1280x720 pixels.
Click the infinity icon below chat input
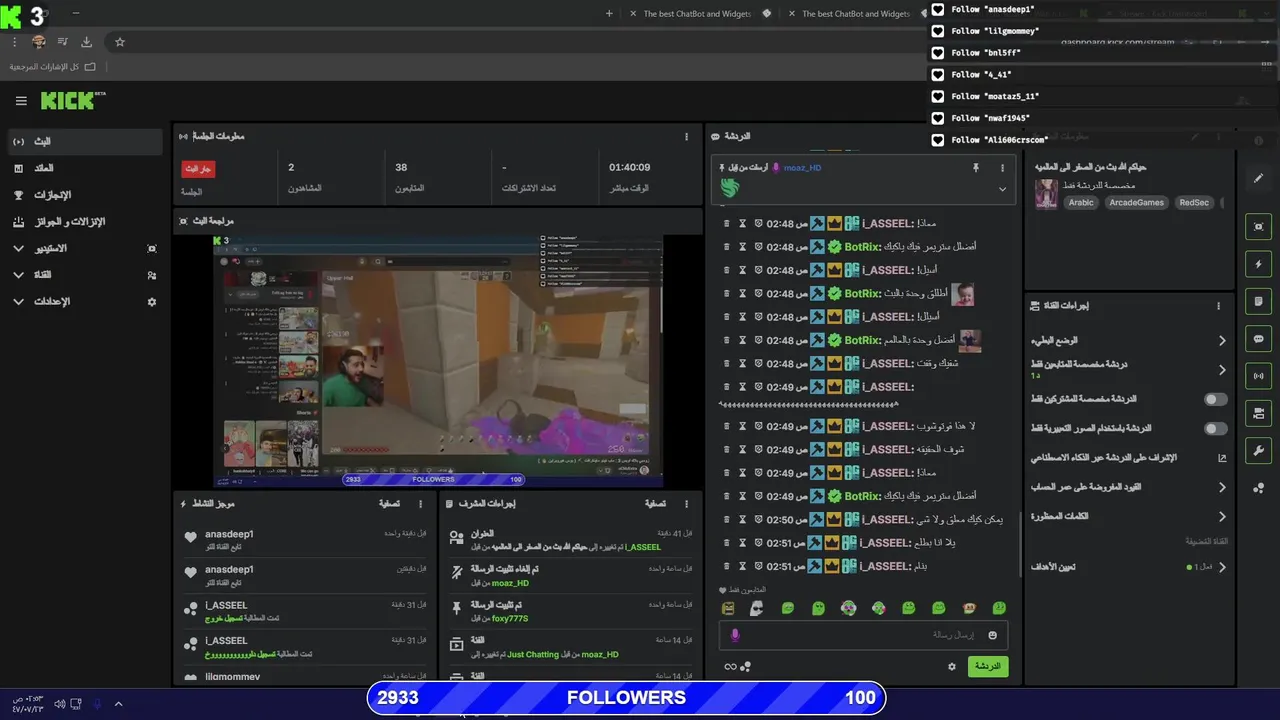click(730, 667)
